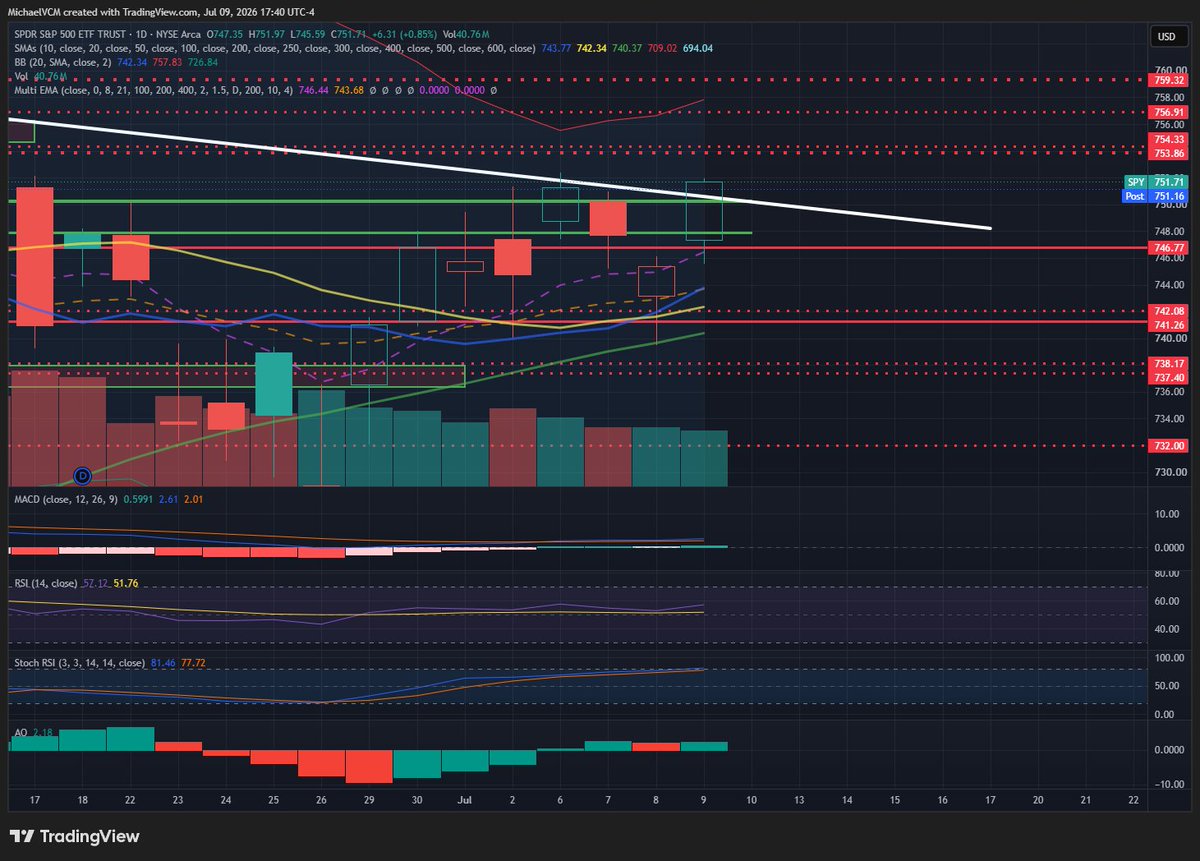Click the 742.08 price level label
1200x861 pixels.
(1169, 312)
